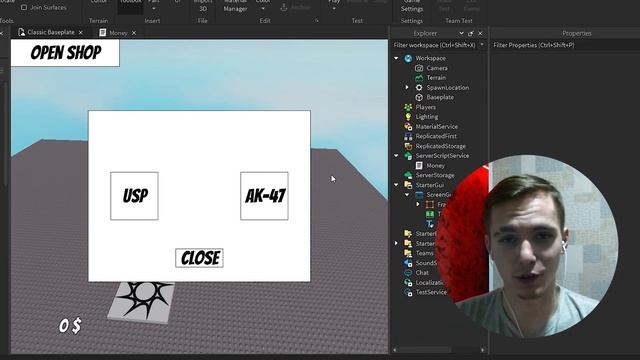Click the CLOSE button in the shop
The height and width of the screenshot is (360, 640).
[x=200, y=258]
